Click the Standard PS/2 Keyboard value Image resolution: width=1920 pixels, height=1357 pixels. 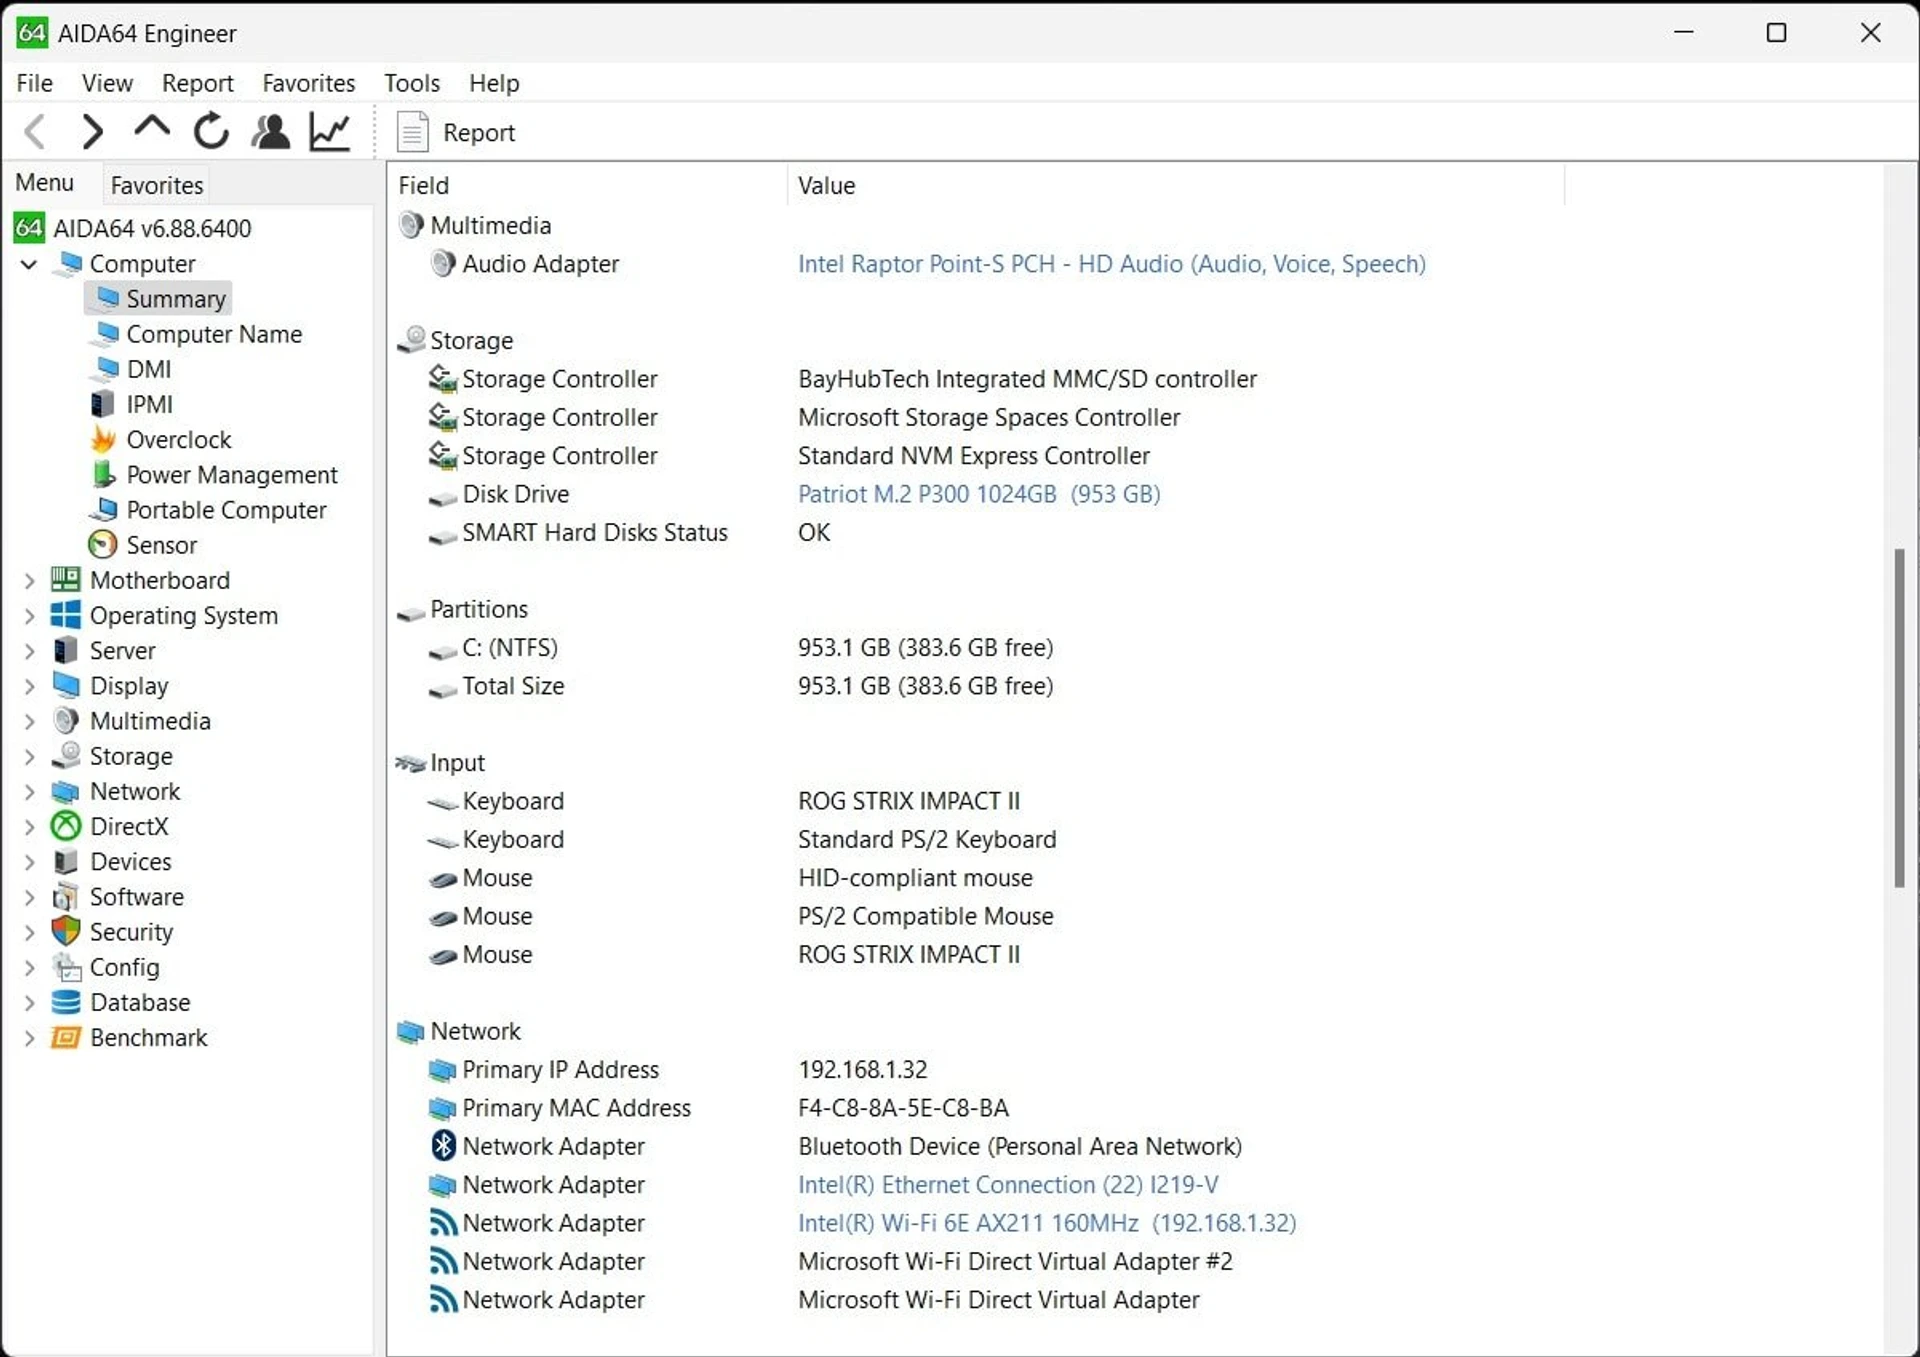[927, 839]
